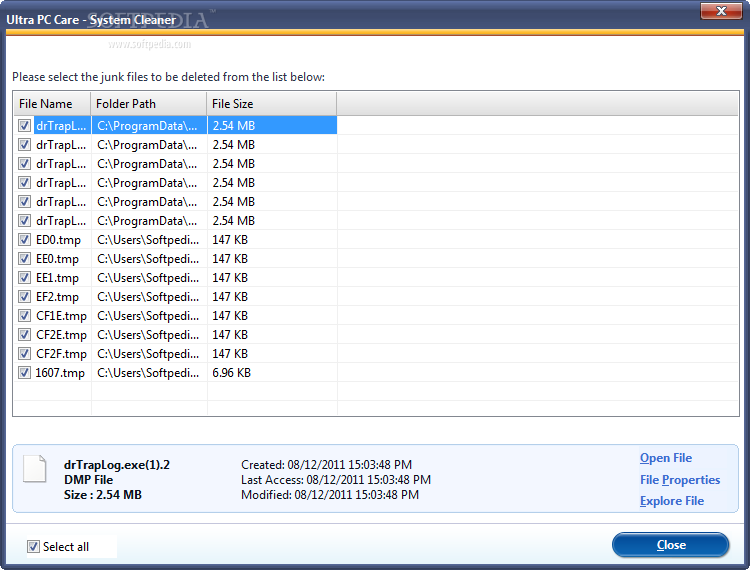
Task: Click the folder path of CF2F.tmp
Action: click(148, 354)
